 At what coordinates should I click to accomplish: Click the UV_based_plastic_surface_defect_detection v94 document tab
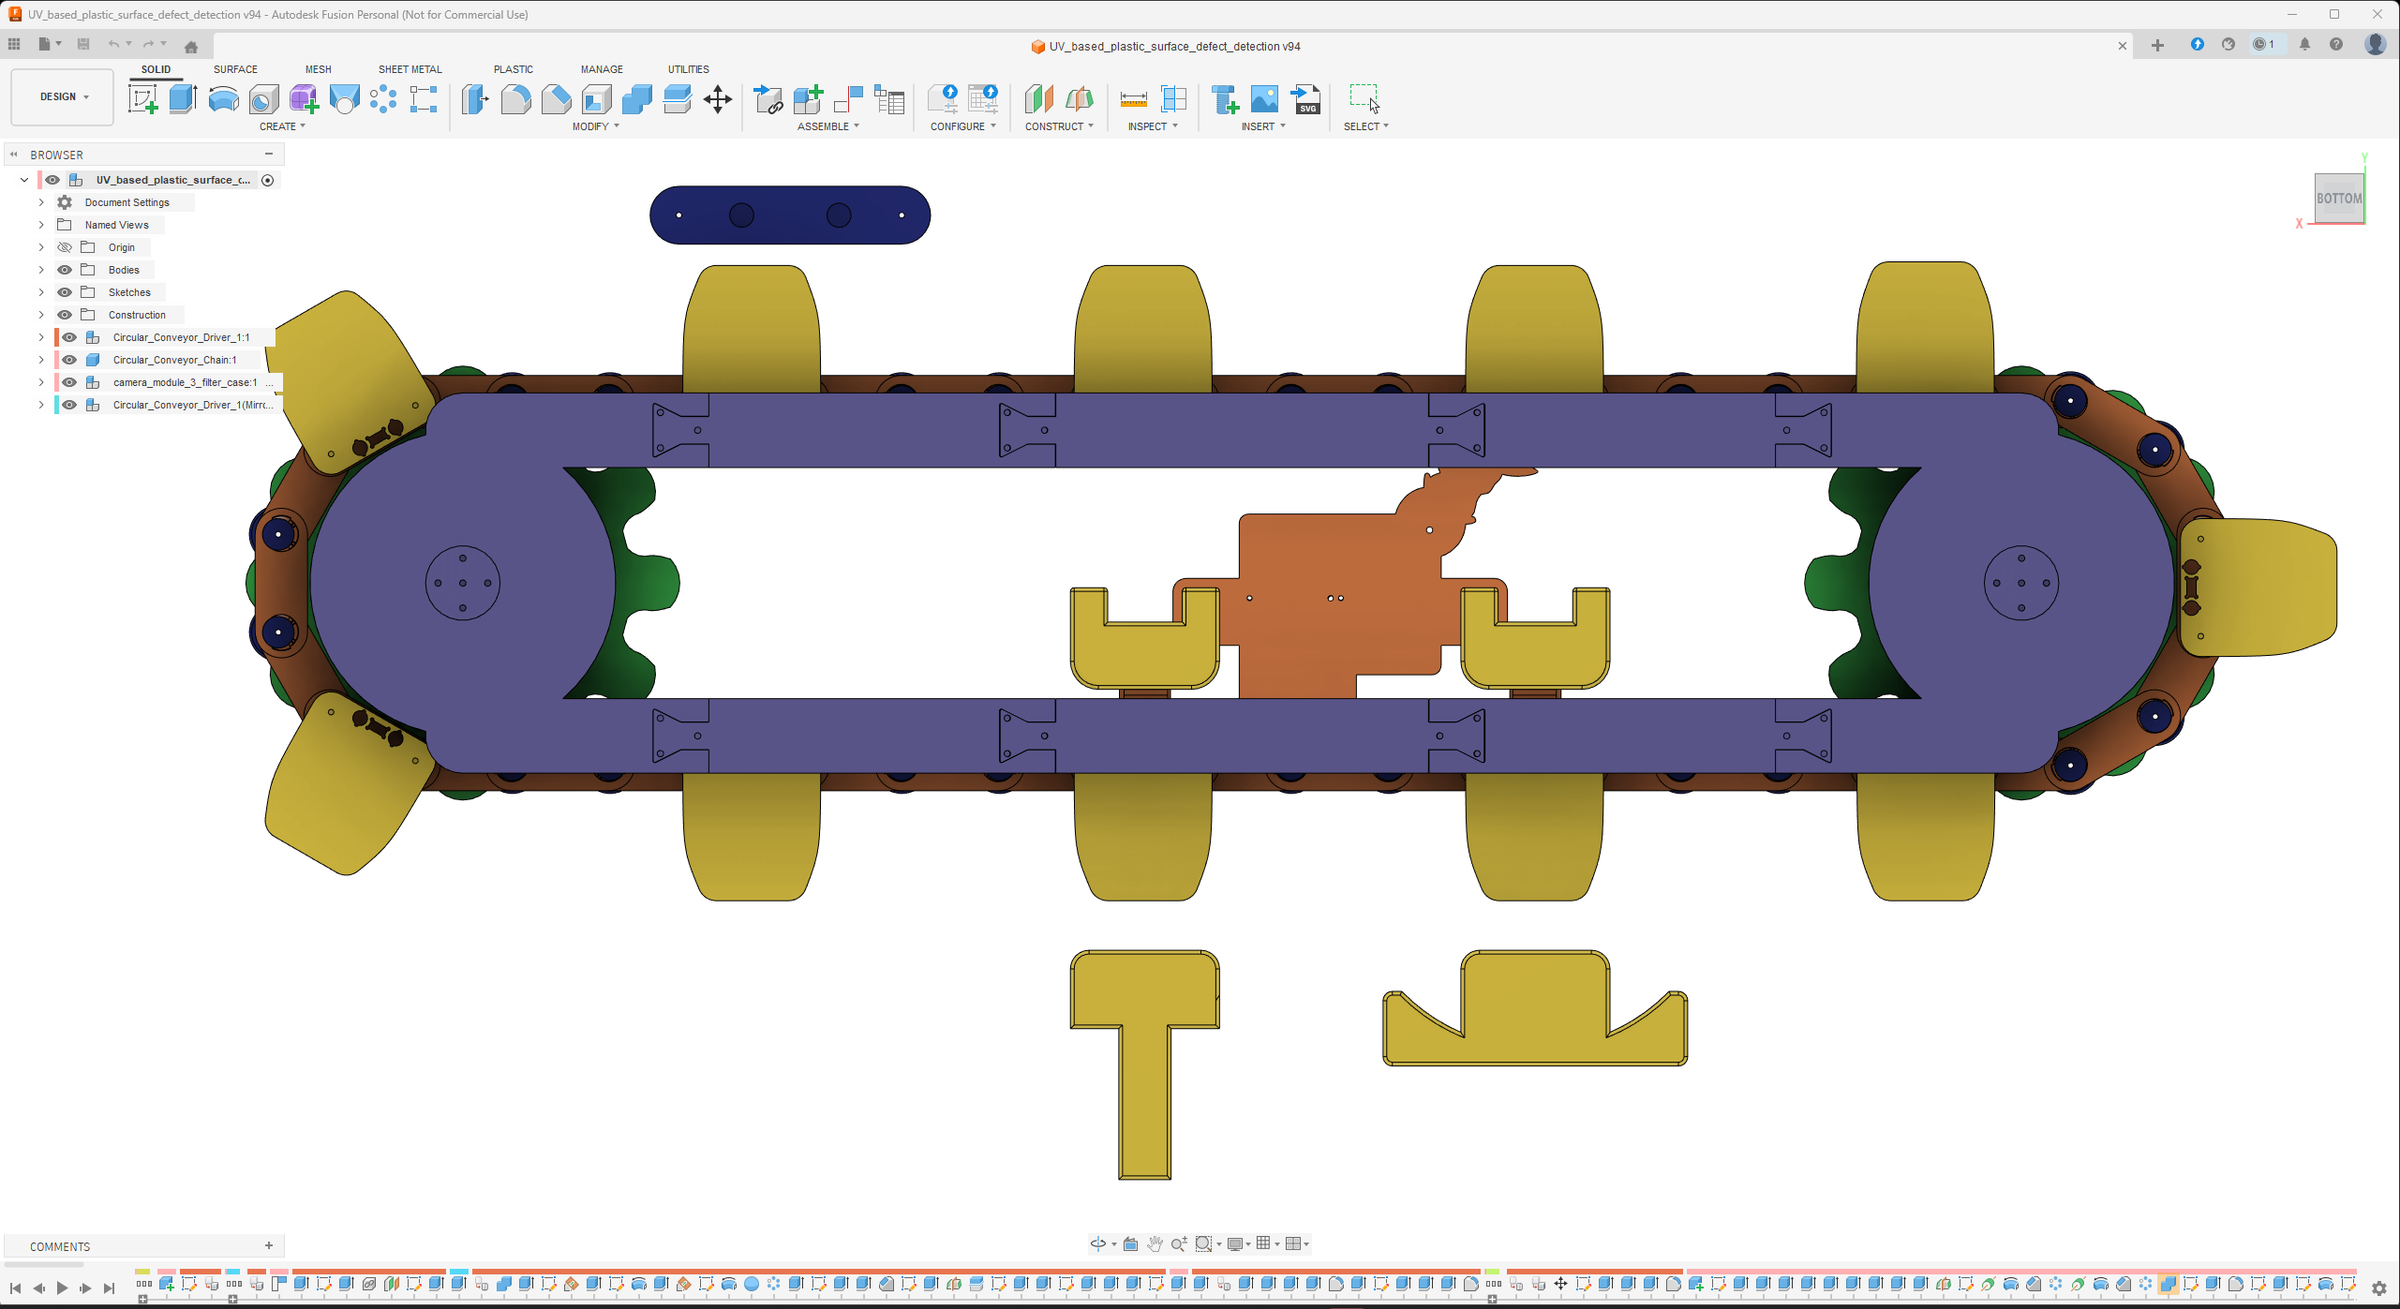pyautogui.click(x=1166, y=46)
